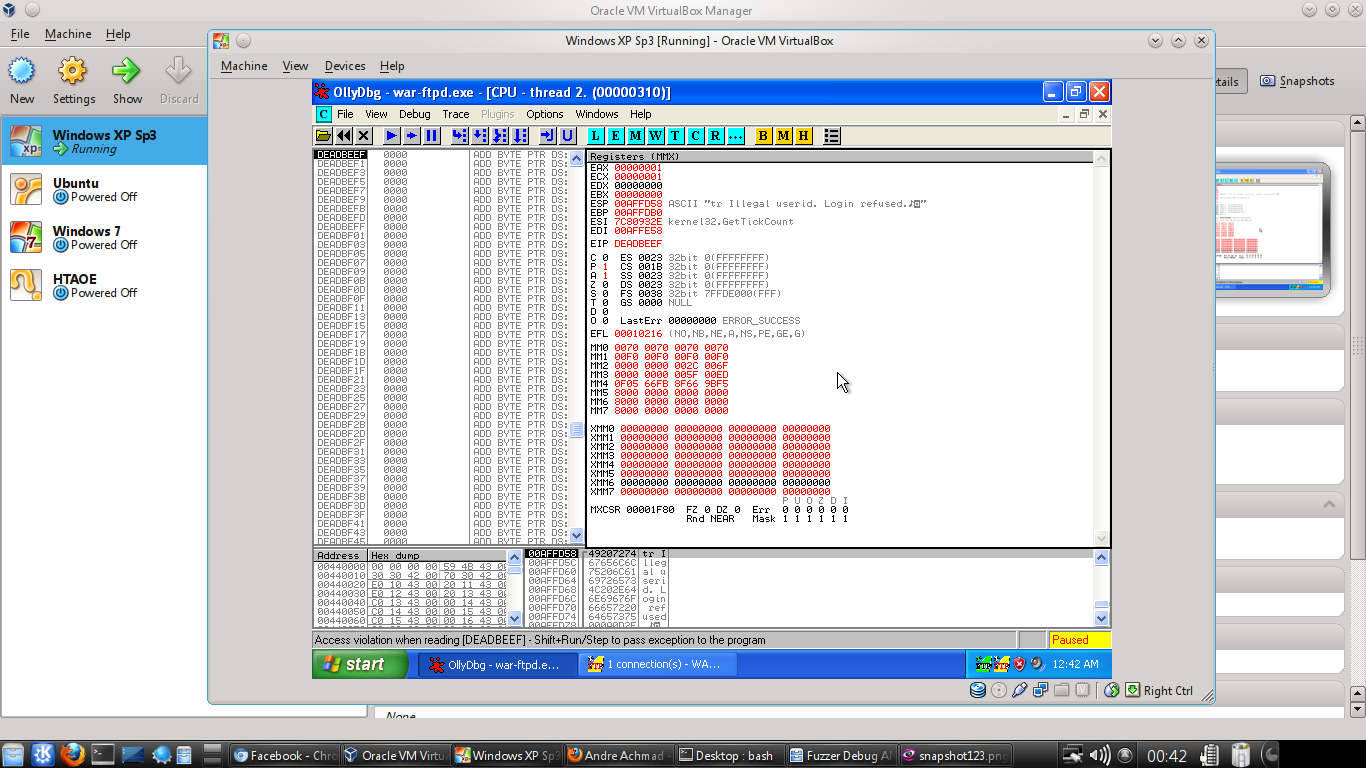
Task: Open the Log window with L icon
Action: 596,135
